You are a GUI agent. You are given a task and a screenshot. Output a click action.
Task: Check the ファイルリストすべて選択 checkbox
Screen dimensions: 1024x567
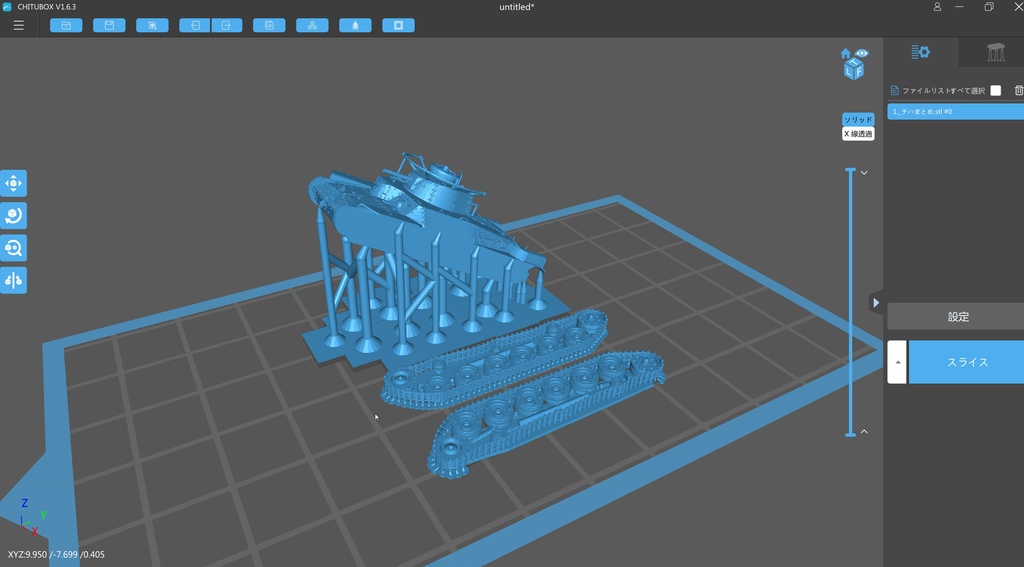pos(995,91)
